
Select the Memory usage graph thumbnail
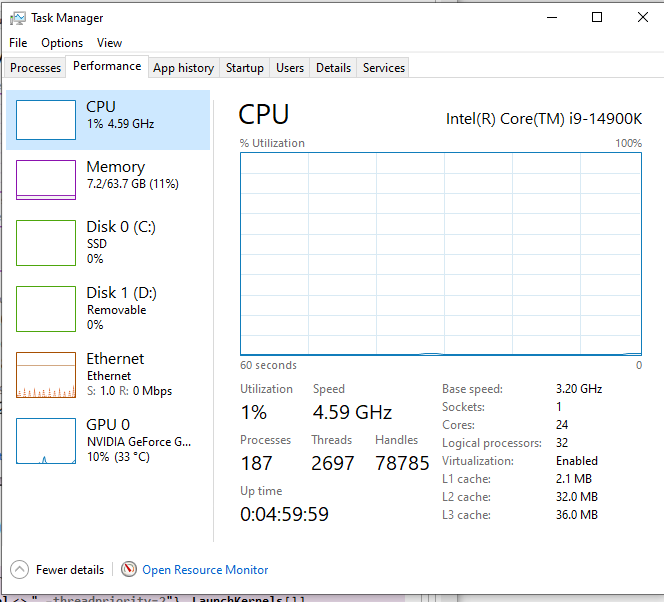point(46,180)
